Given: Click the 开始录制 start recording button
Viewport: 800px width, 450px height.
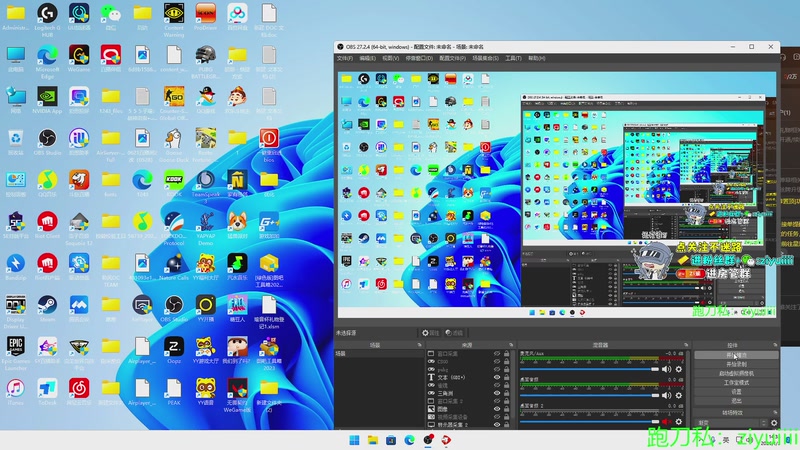Looking at the screenshot, I should (736, 364).
